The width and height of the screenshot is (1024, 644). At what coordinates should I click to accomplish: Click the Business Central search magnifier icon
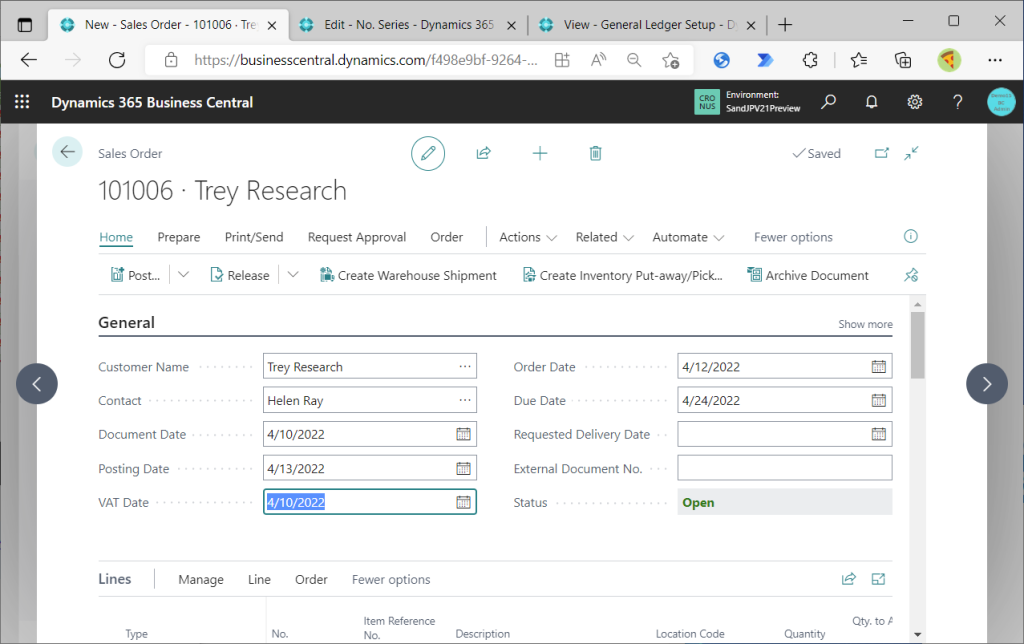(x=829, y=101)
